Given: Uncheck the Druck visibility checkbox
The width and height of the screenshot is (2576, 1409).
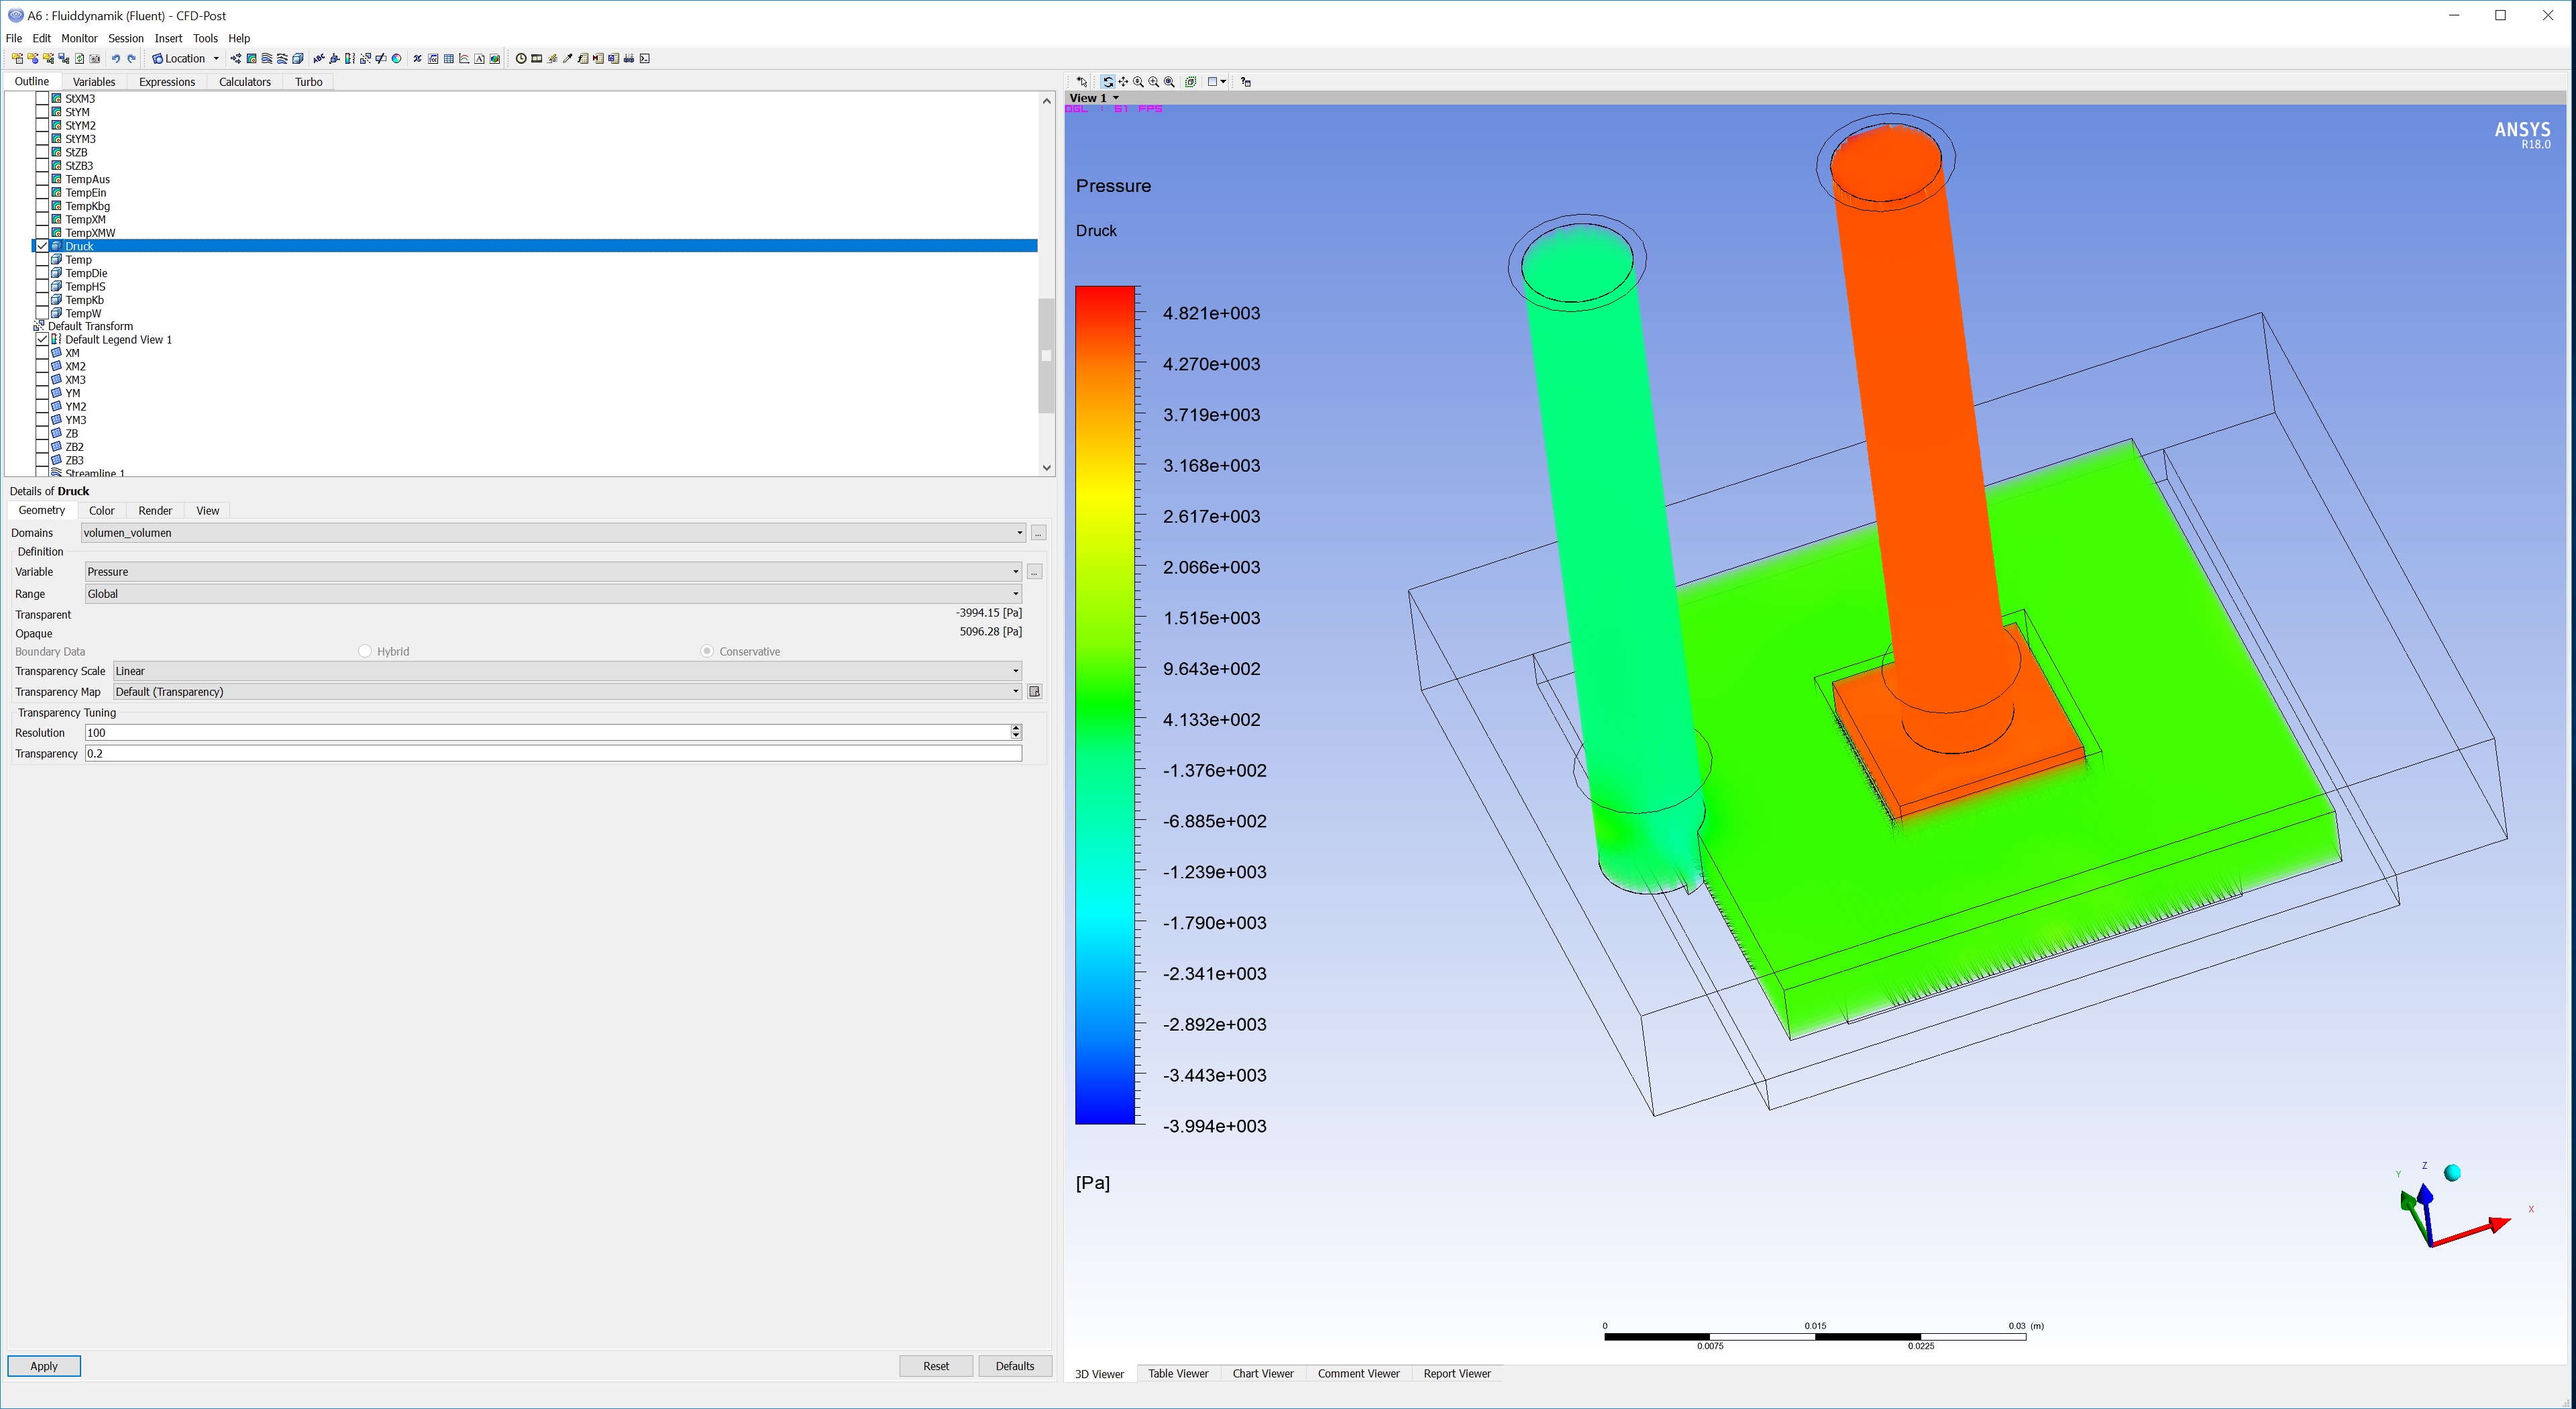Looking at the screenshot, I should pos(42,246).
